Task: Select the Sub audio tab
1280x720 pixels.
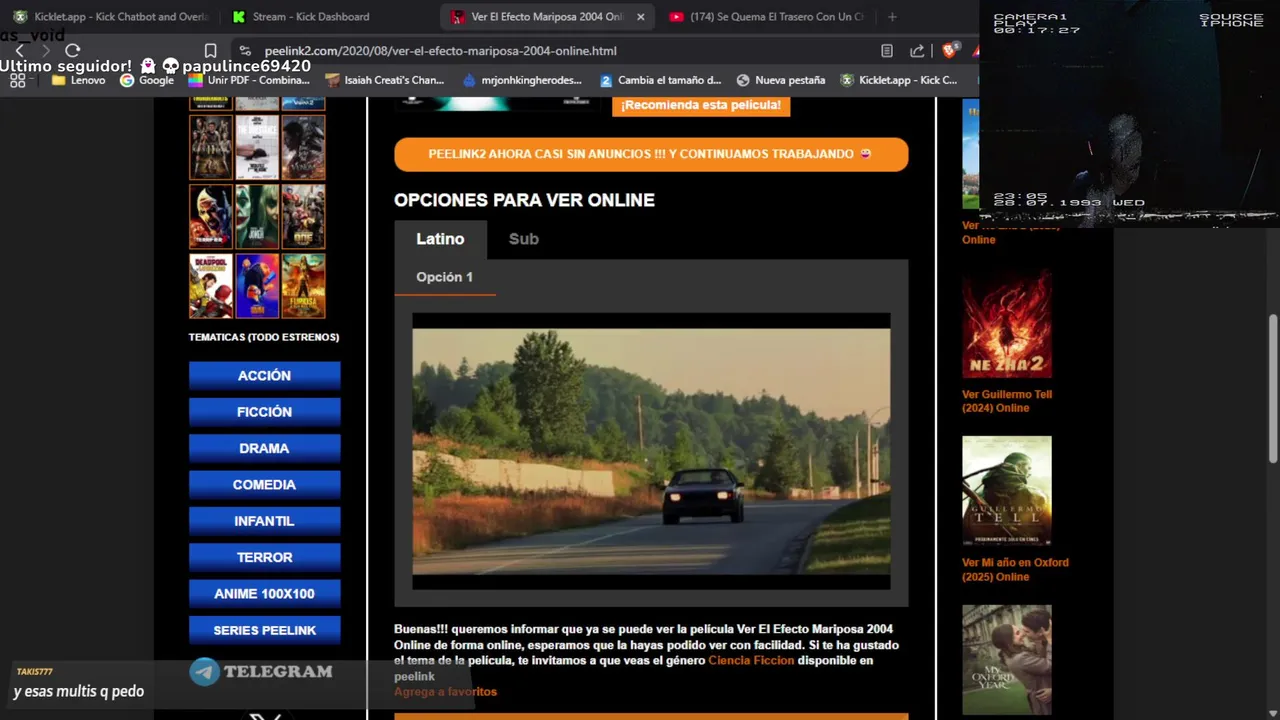Action: [x=523, y=239]
